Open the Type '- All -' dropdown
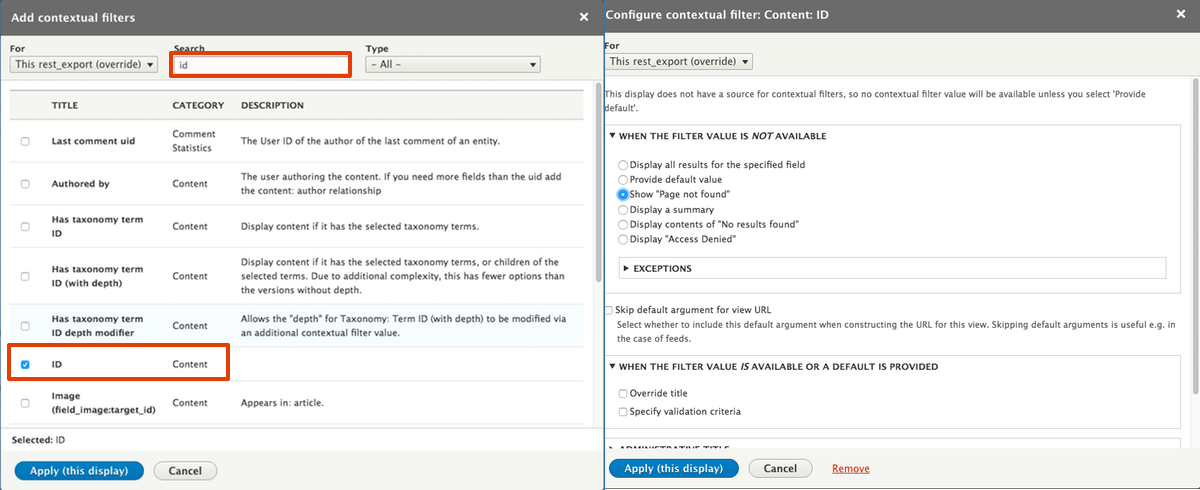 [x=453, y=64]
